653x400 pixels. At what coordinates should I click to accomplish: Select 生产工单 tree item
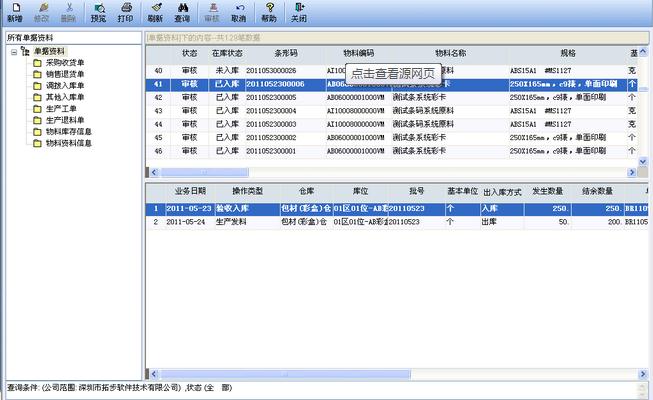click(61, 109)
